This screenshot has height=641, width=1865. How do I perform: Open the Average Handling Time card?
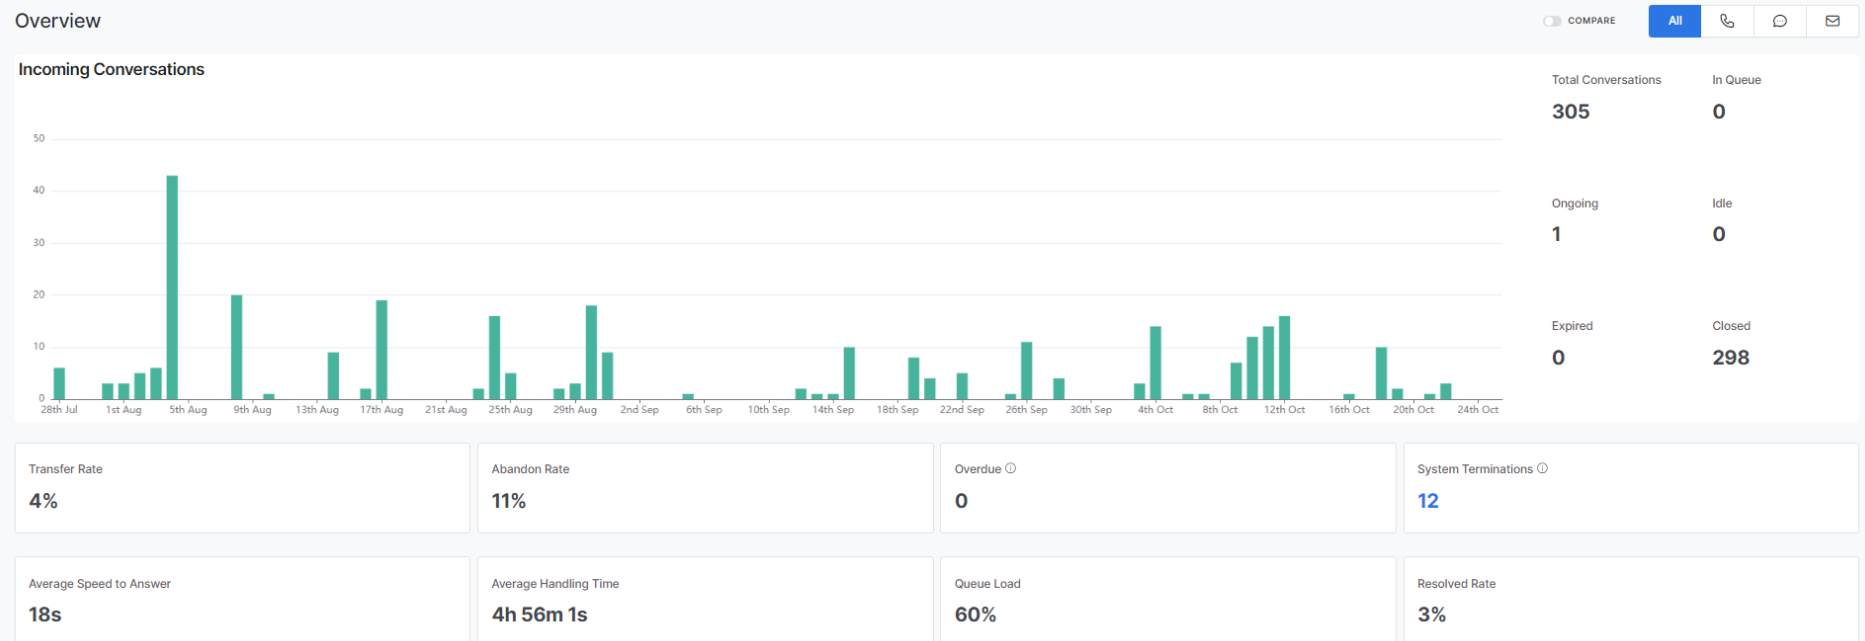point(705,600)
